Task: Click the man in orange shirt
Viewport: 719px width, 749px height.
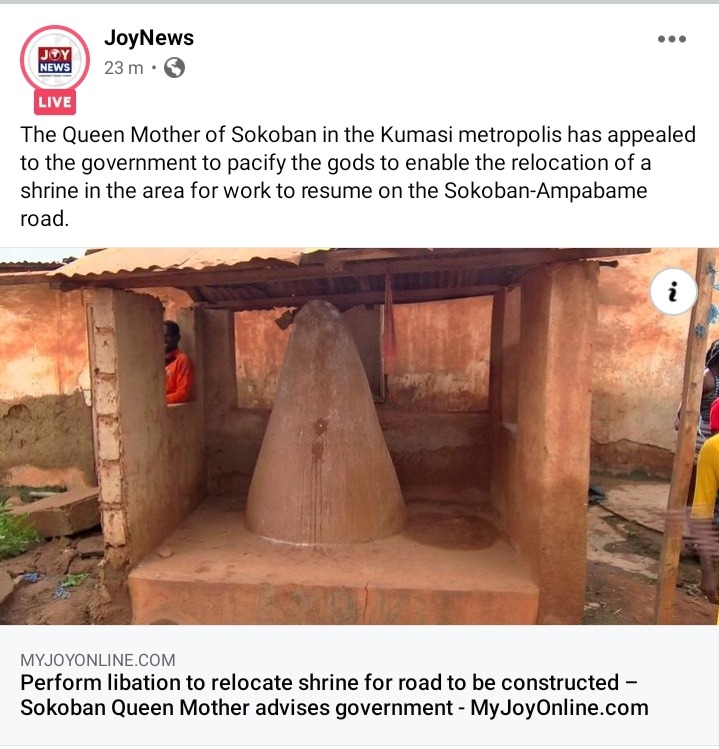Action: [178, 363]
